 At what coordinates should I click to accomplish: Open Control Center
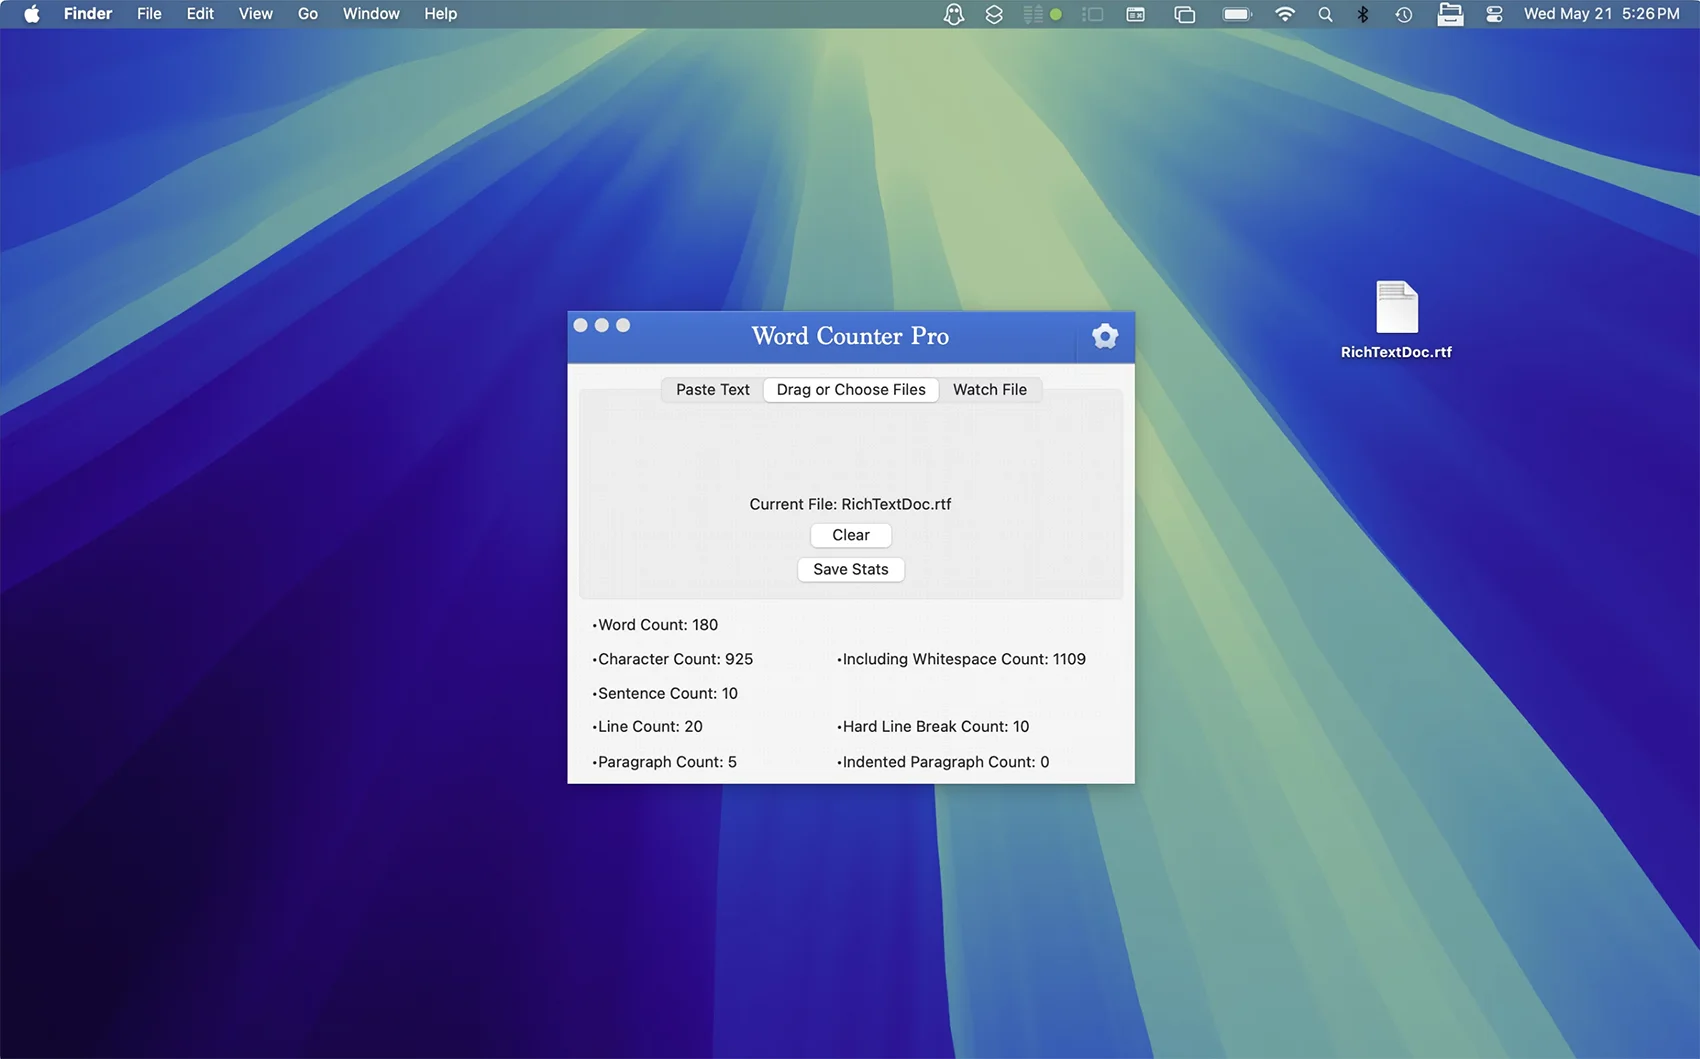coord(1494,14)
